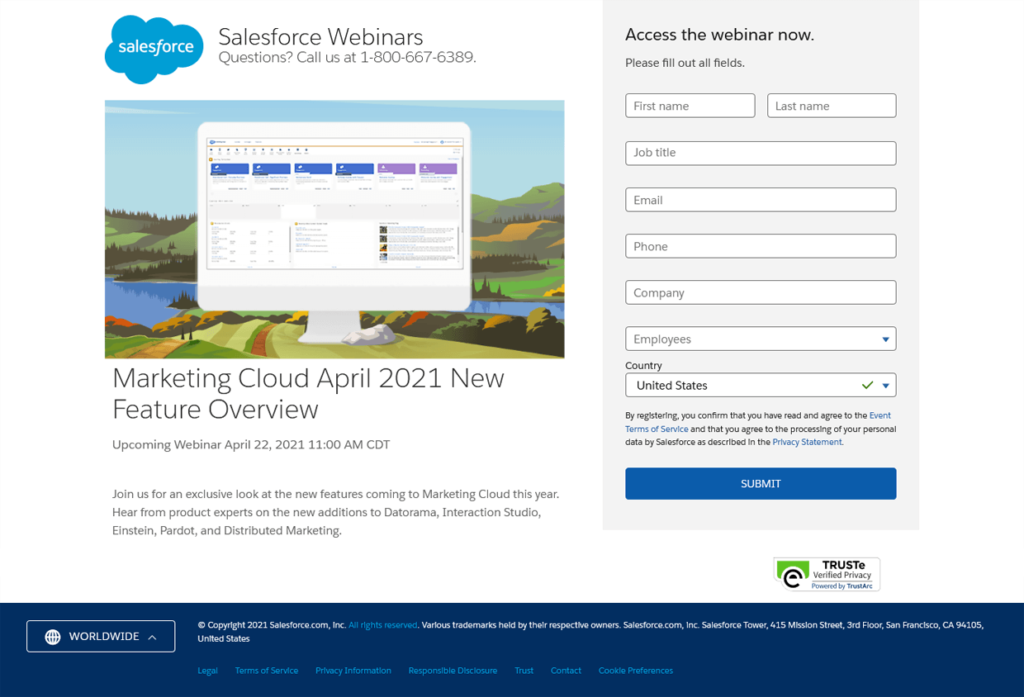Open Cookie Preferences in footer
This screenshot has width=1024, height=697.
[x=635, y=671]
